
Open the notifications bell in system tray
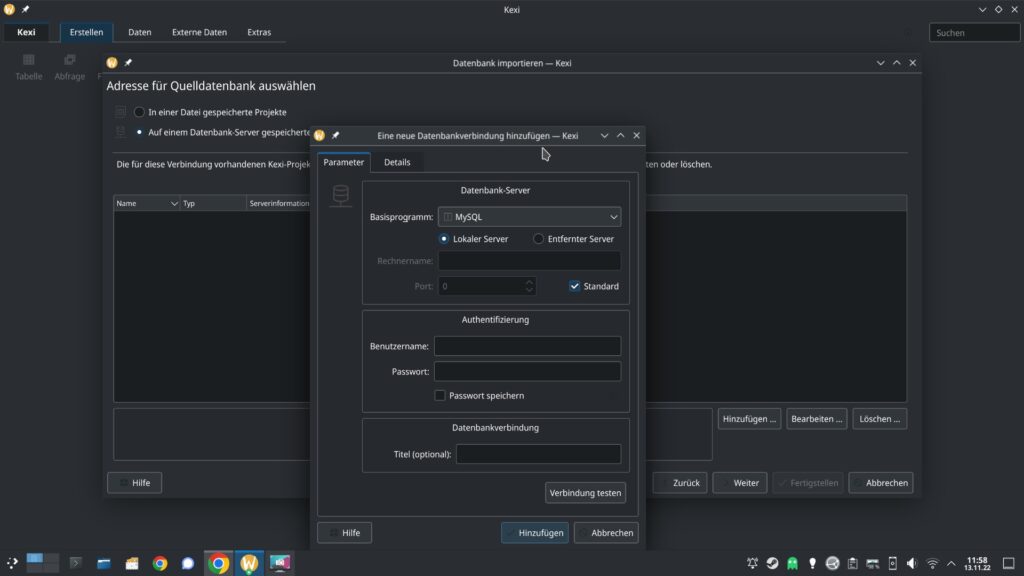click(752, 563)
